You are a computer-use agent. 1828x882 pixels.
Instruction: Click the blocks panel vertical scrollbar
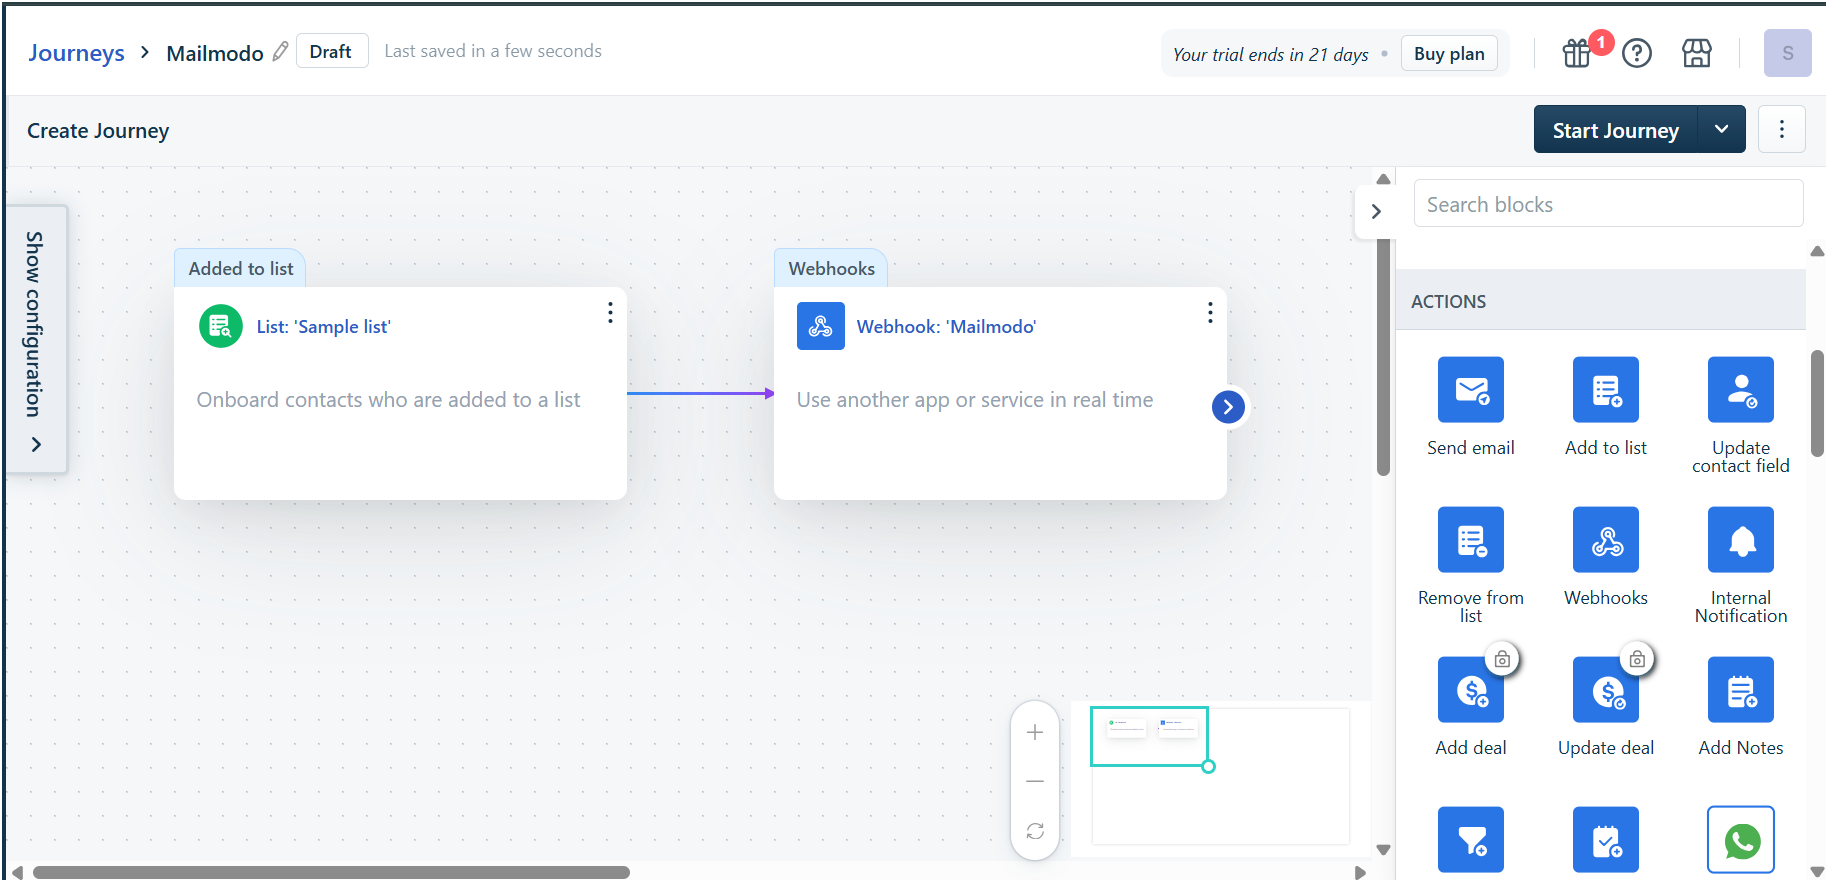click(x=1817, y=404)
